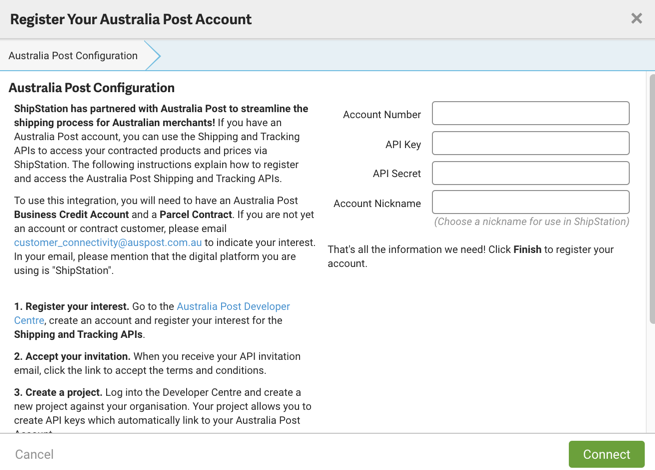Click the "Parcel Contract" bold text
This screenshot has width=655, height=470.
point(195,214)
